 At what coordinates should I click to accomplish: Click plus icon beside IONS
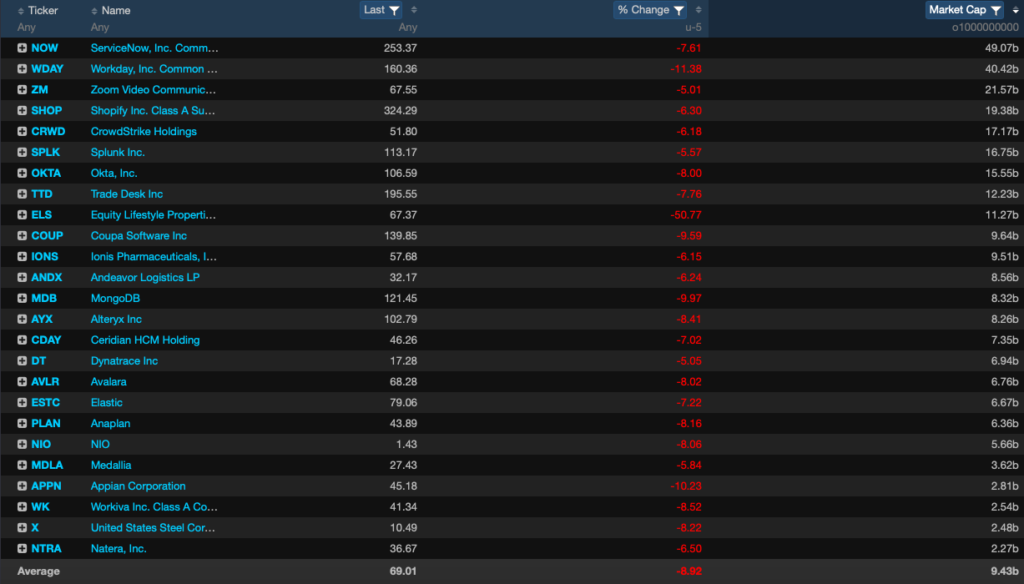(22, 257)
